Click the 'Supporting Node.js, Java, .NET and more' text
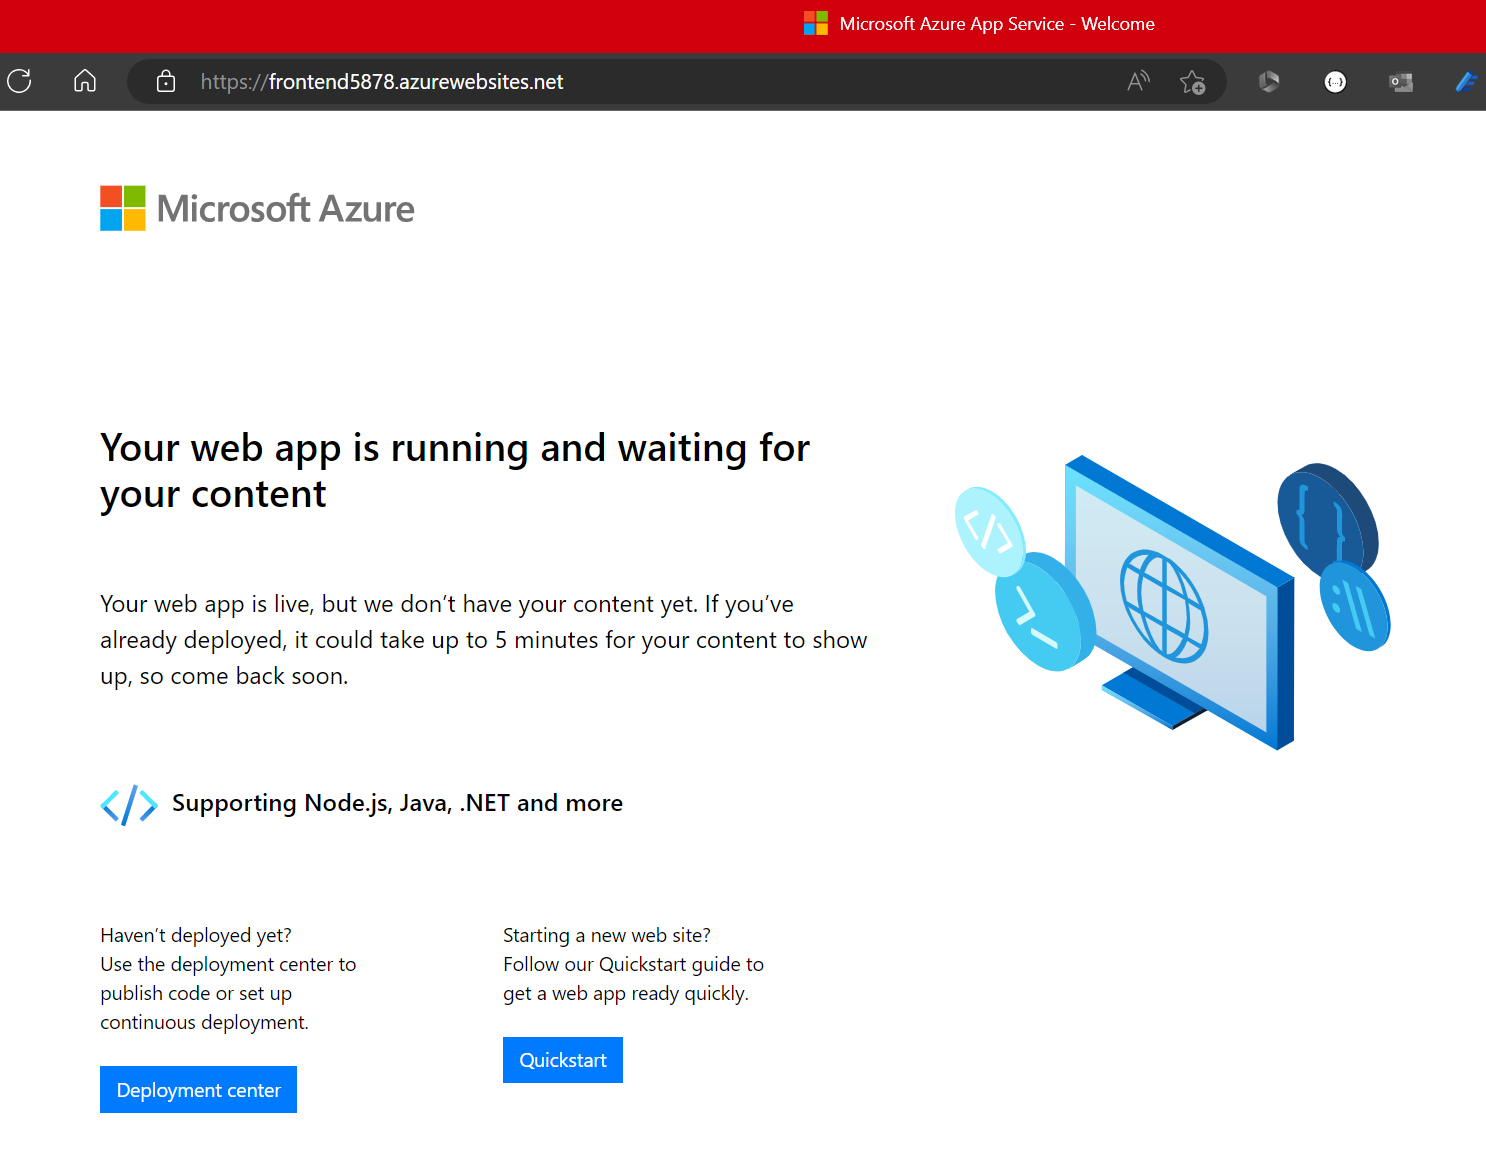1486x1153 pixels. [397, 803]
